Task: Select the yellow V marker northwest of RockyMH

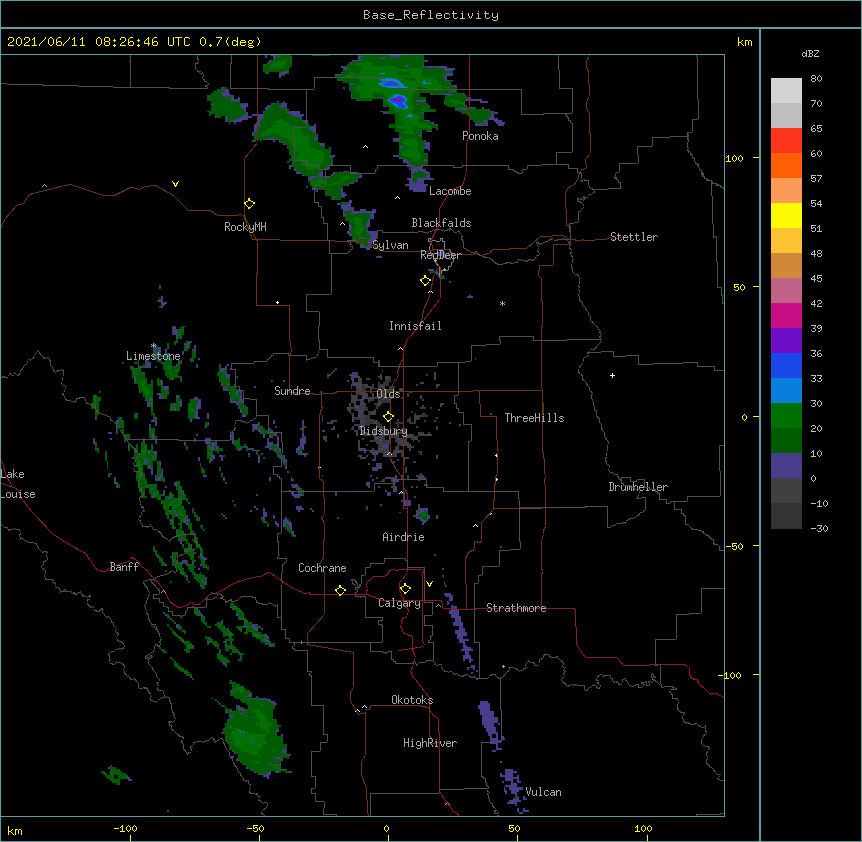Action: [x=175, y=184]
